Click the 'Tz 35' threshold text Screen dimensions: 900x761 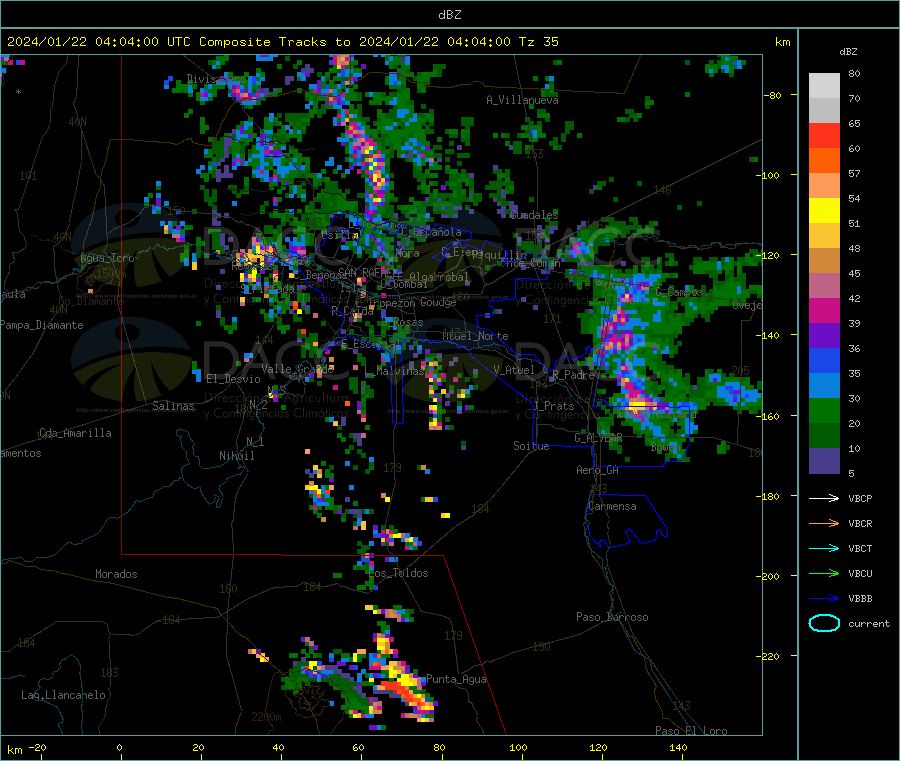click(538, 42)
